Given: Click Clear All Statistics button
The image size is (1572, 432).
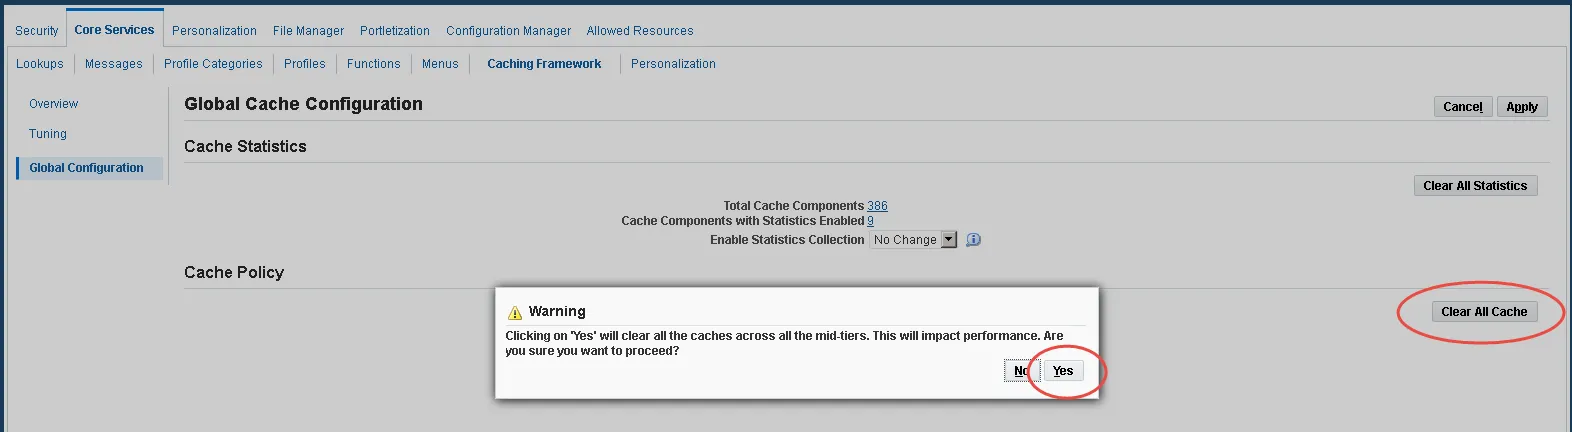Looking at the screenshot, I should (x=1475, y=186).
